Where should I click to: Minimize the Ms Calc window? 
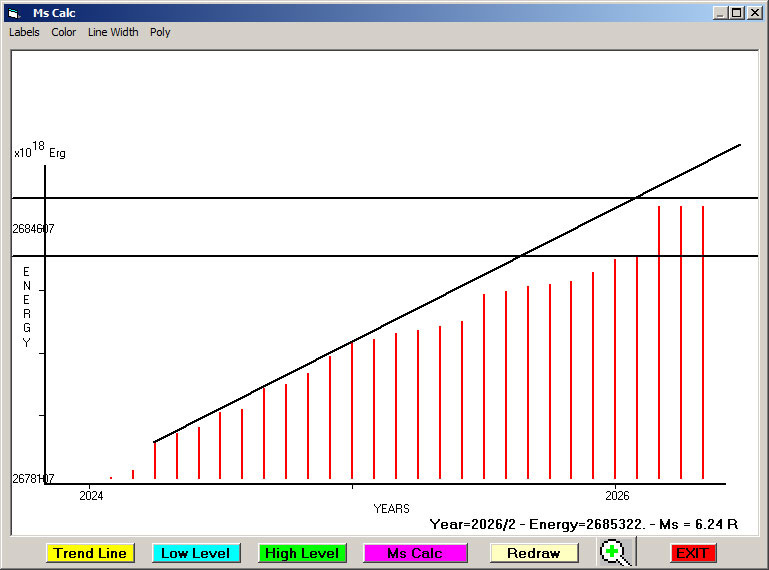pos(720,13)
